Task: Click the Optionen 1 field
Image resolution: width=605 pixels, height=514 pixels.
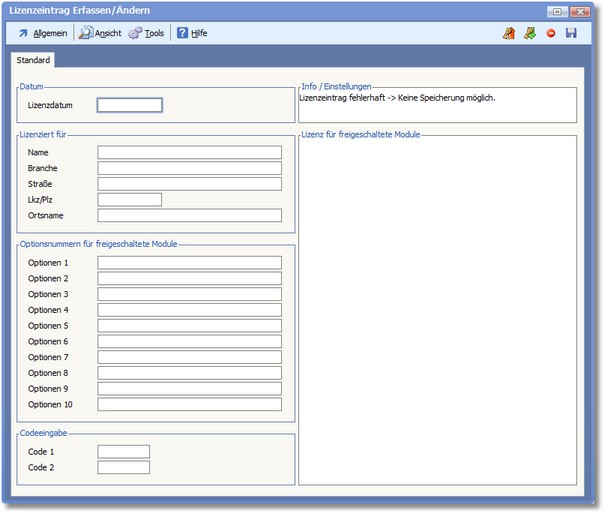Action: (189, 262)
